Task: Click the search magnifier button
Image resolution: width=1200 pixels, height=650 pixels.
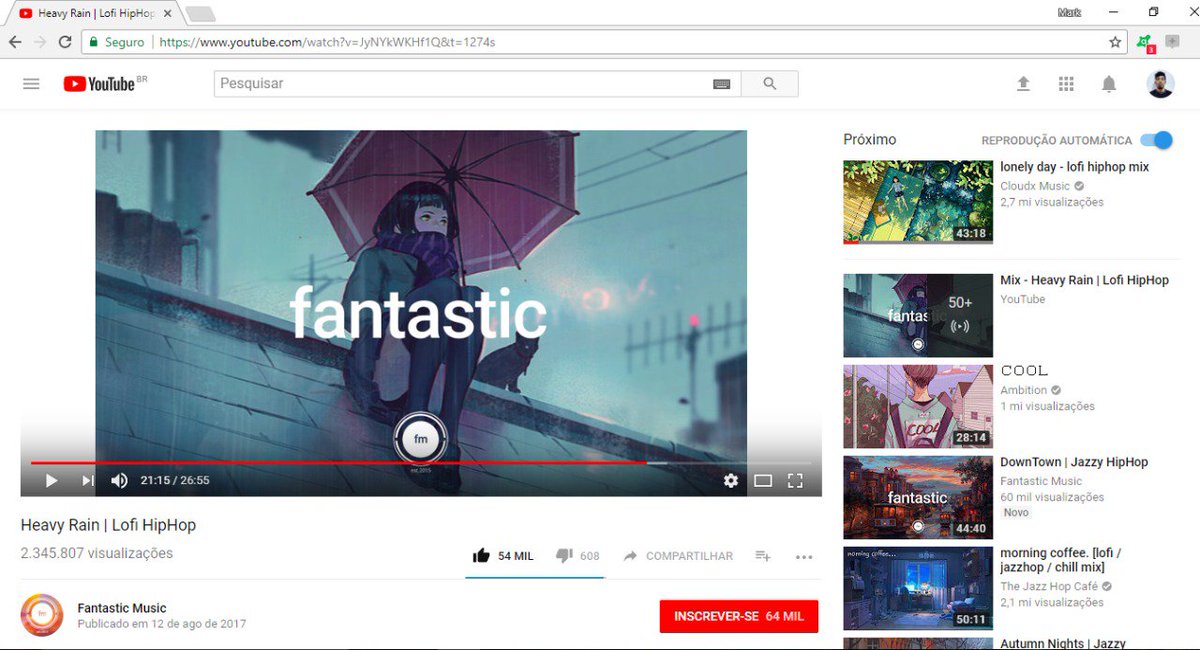Action: coord(769,84)
